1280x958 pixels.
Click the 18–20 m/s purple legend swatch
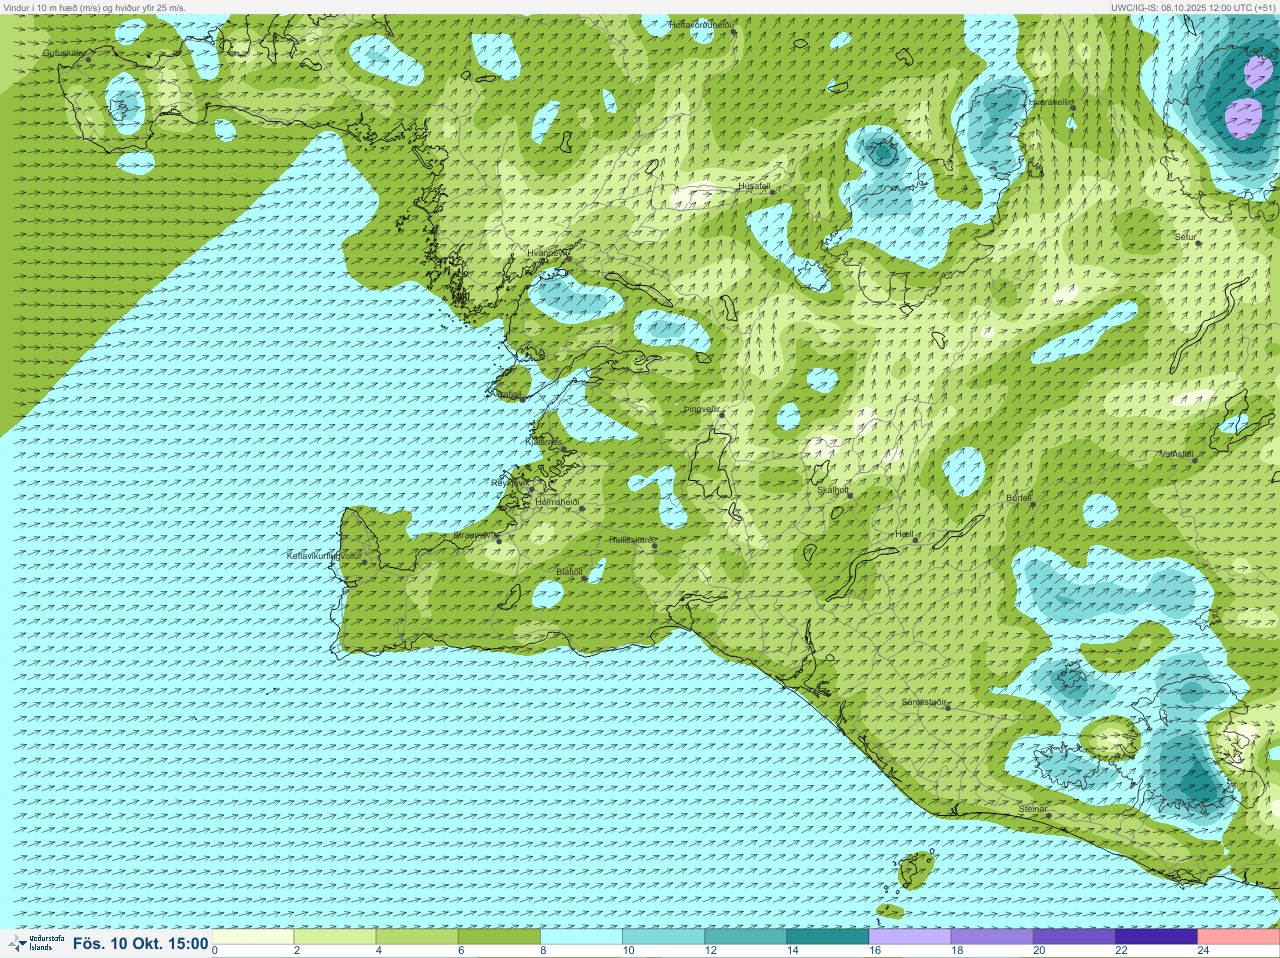(x=991, y=937)
